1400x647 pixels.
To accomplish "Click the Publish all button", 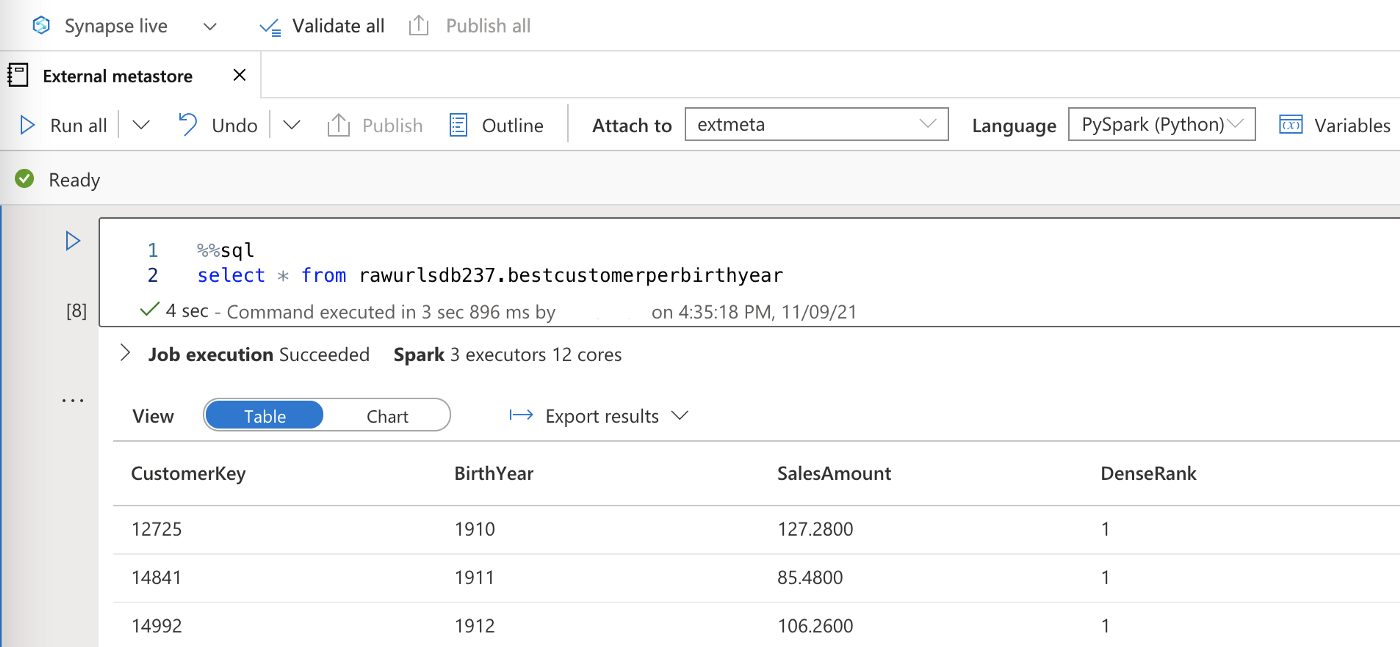I will click(470, 27).
